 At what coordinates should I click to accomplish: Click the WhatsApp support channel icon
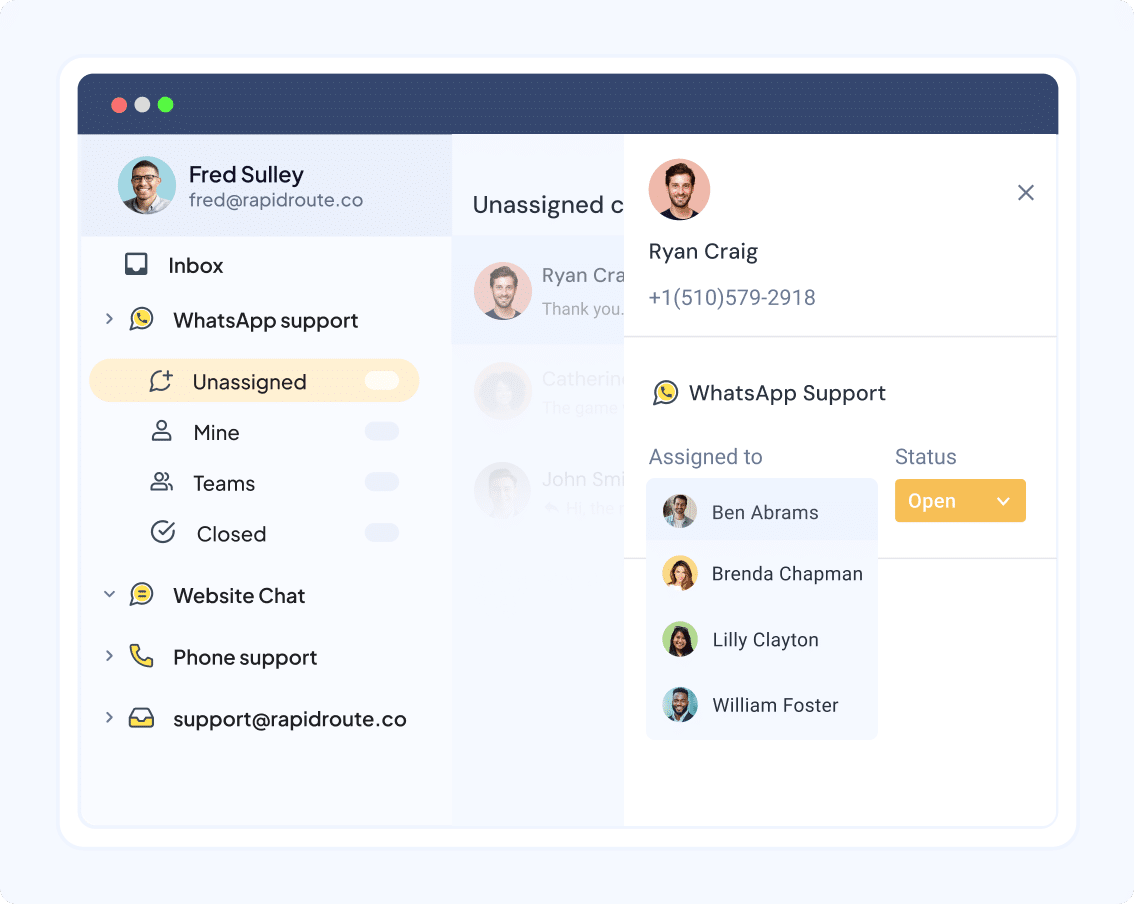click(143, 319)
